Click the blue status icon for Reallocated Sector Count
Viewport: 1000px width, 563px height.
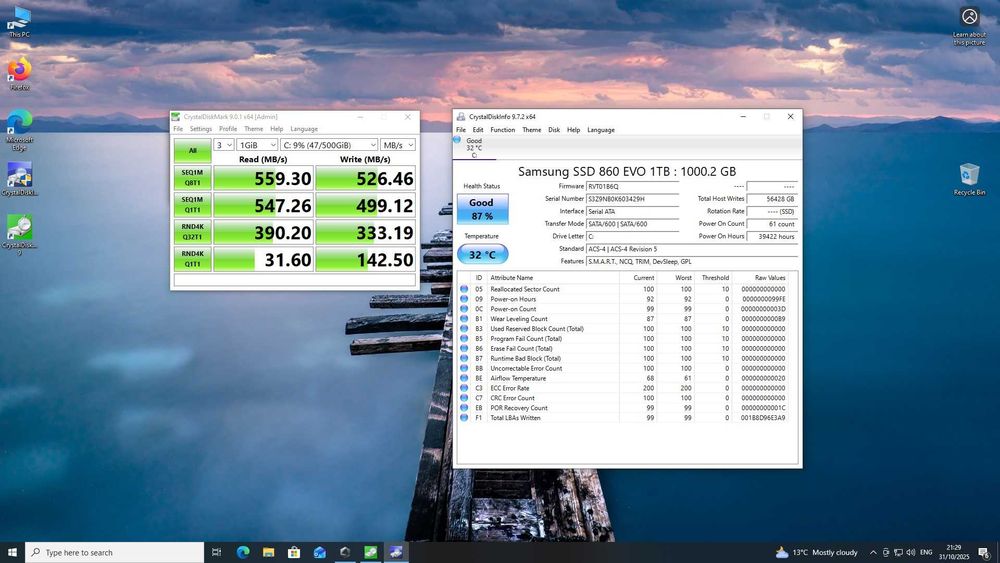[464, 289]
